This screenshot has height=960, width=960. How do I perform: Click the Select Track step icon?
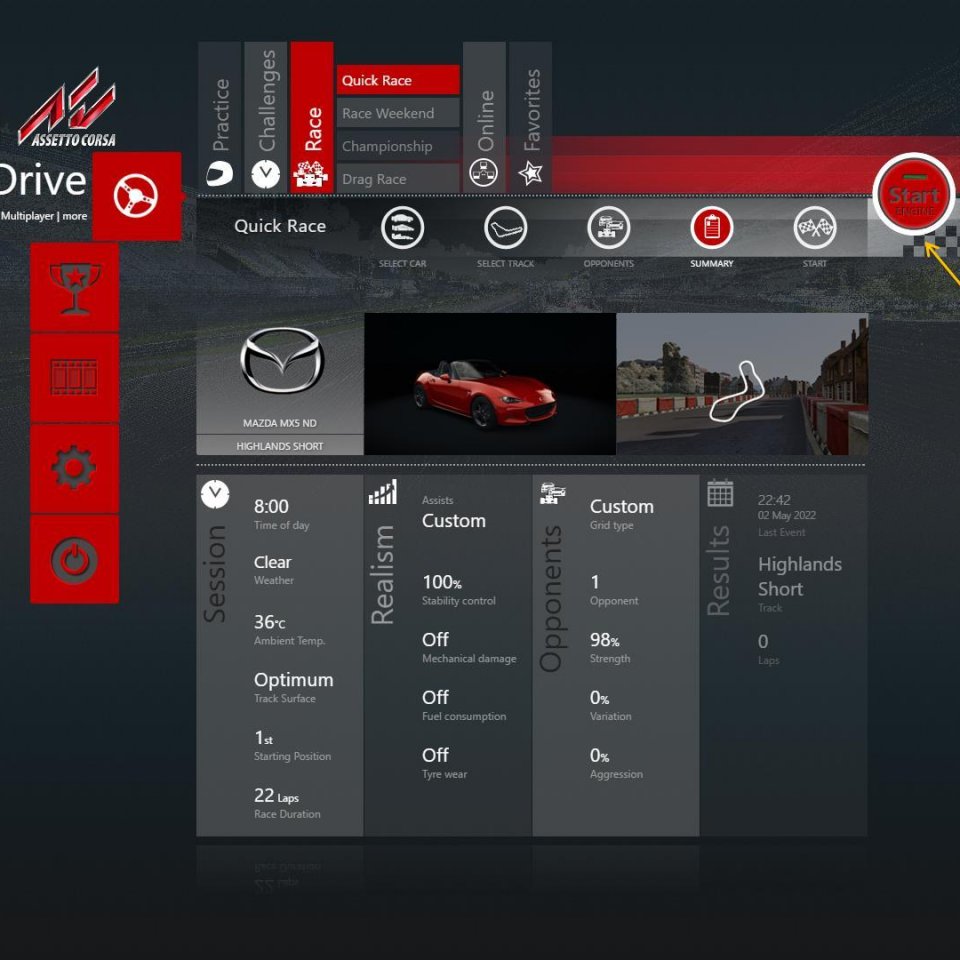pos(506,228)
